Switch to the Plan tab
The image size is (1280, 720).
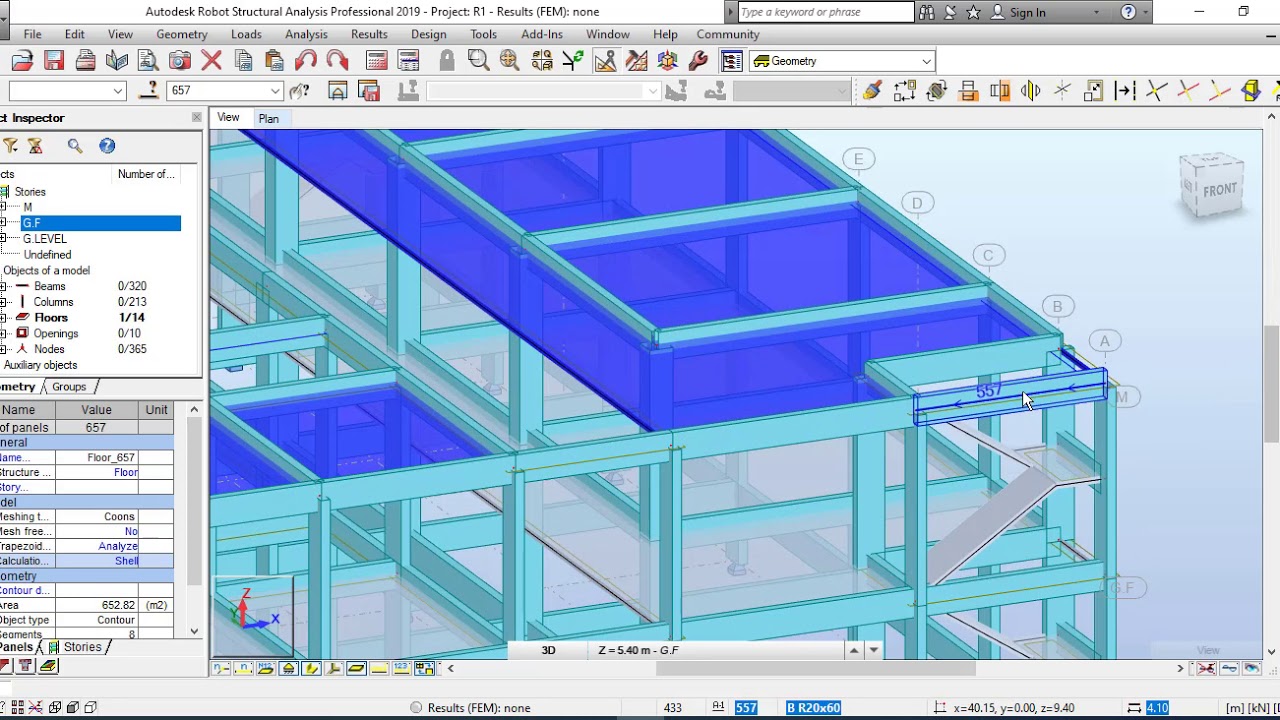268,119
